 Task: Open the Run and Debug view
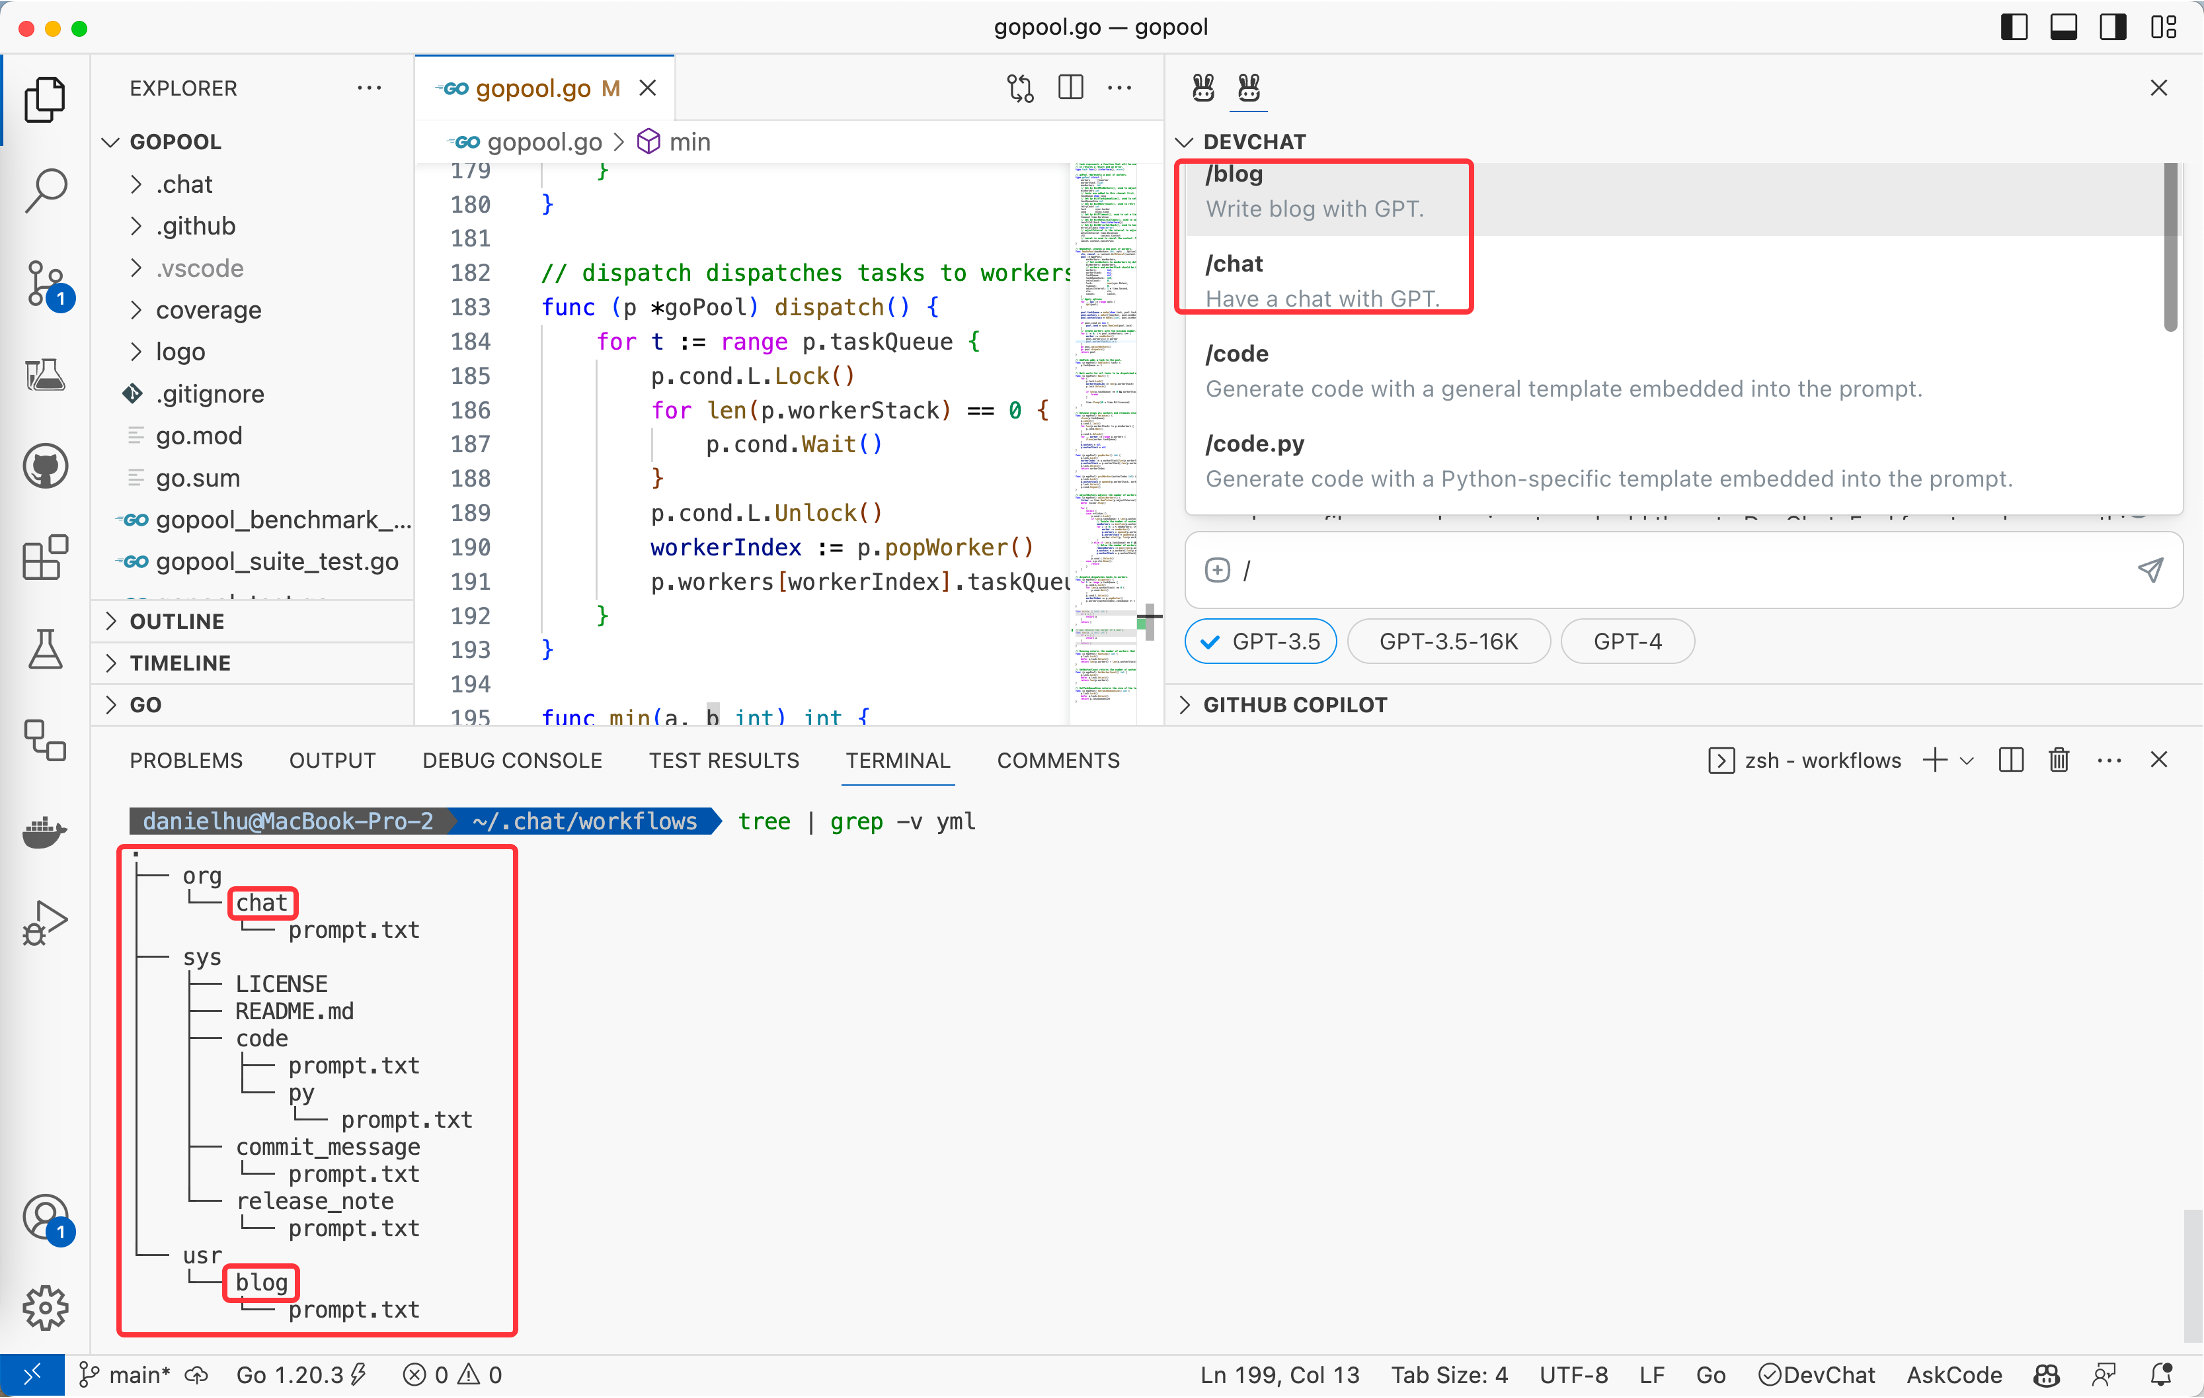click(45, 921)
